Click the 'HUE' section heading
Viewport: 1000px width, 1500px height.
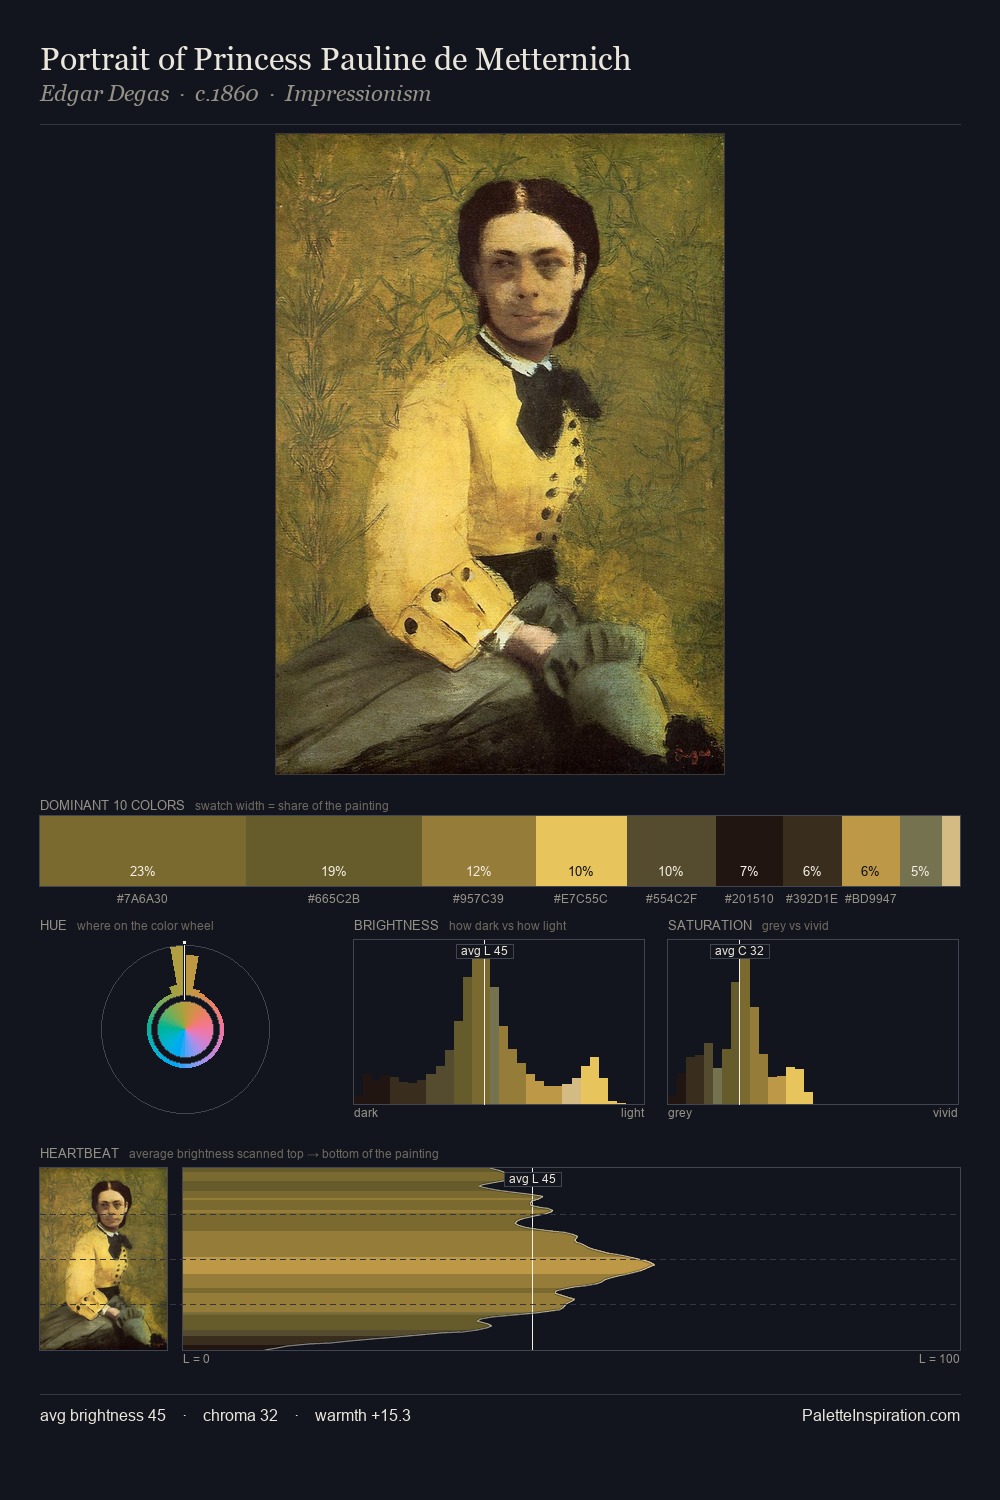53,925
